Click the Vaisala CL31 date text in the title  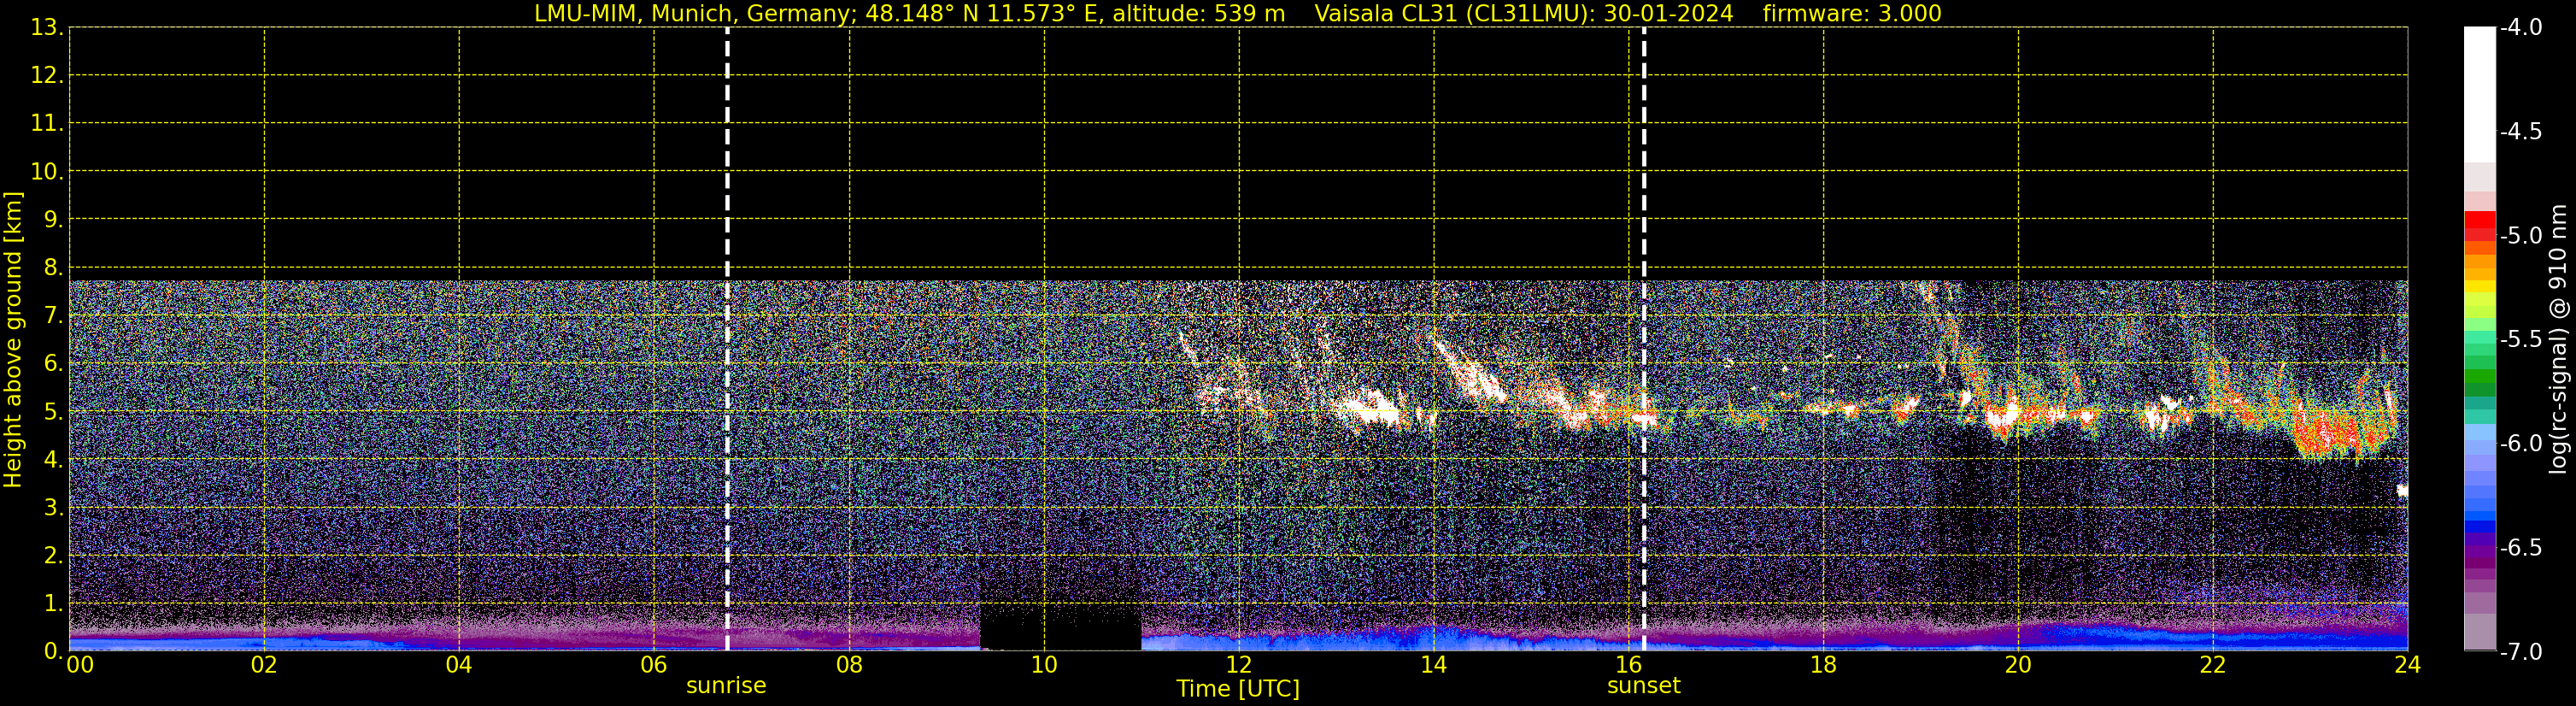(1523, 13)
